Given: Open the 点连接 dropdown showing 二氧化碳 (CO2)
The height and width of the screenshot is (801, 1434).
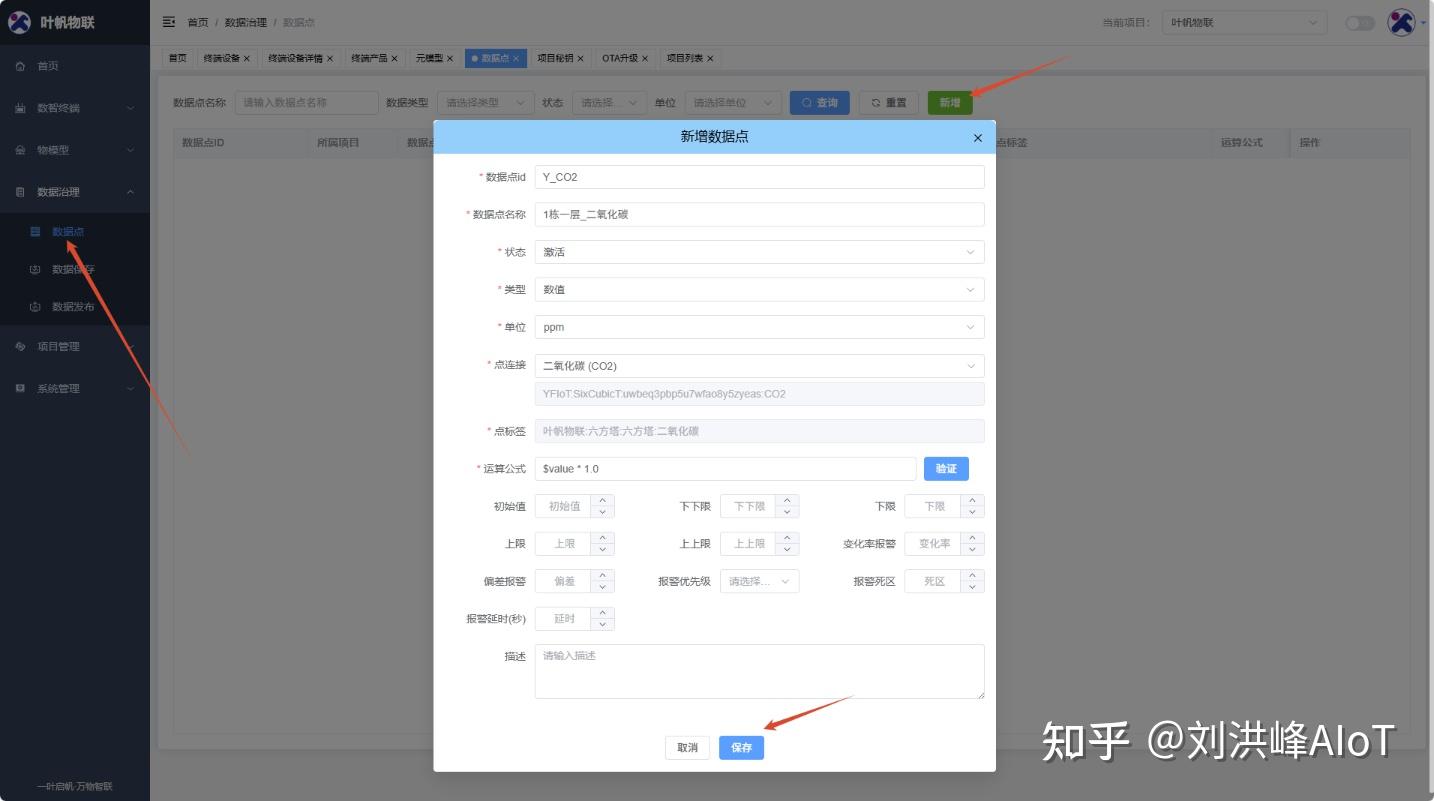Looking at the screenshot, I should tap(759, 366).
